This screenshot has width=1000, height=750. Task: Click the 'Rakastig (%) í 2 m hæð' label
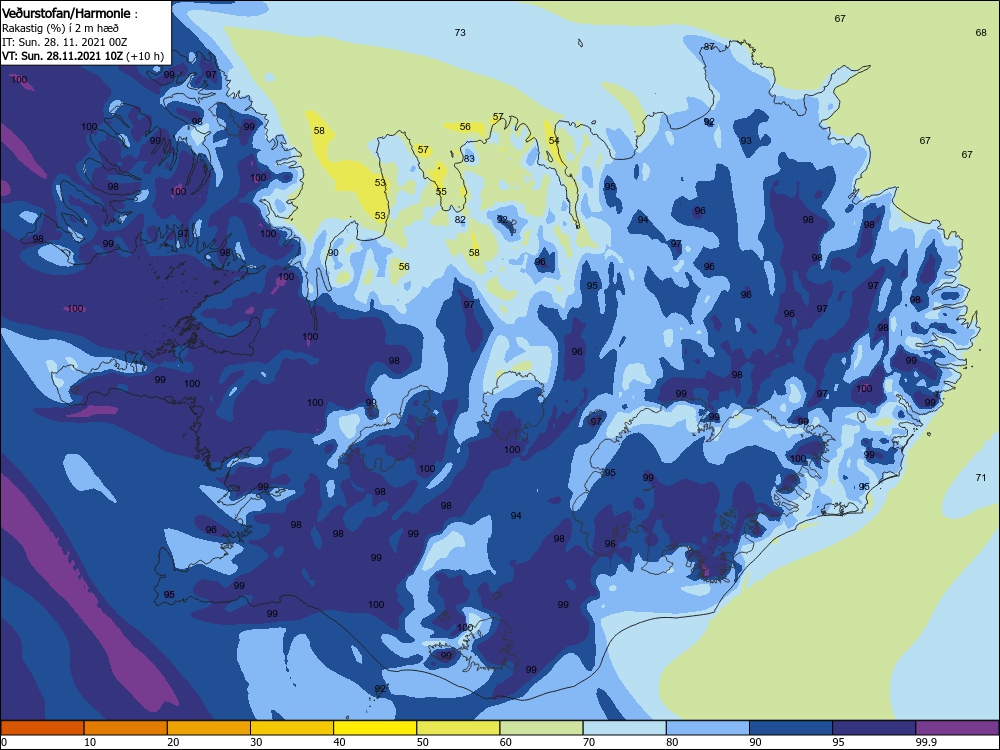pyautogui.click(x=60, y=28)
